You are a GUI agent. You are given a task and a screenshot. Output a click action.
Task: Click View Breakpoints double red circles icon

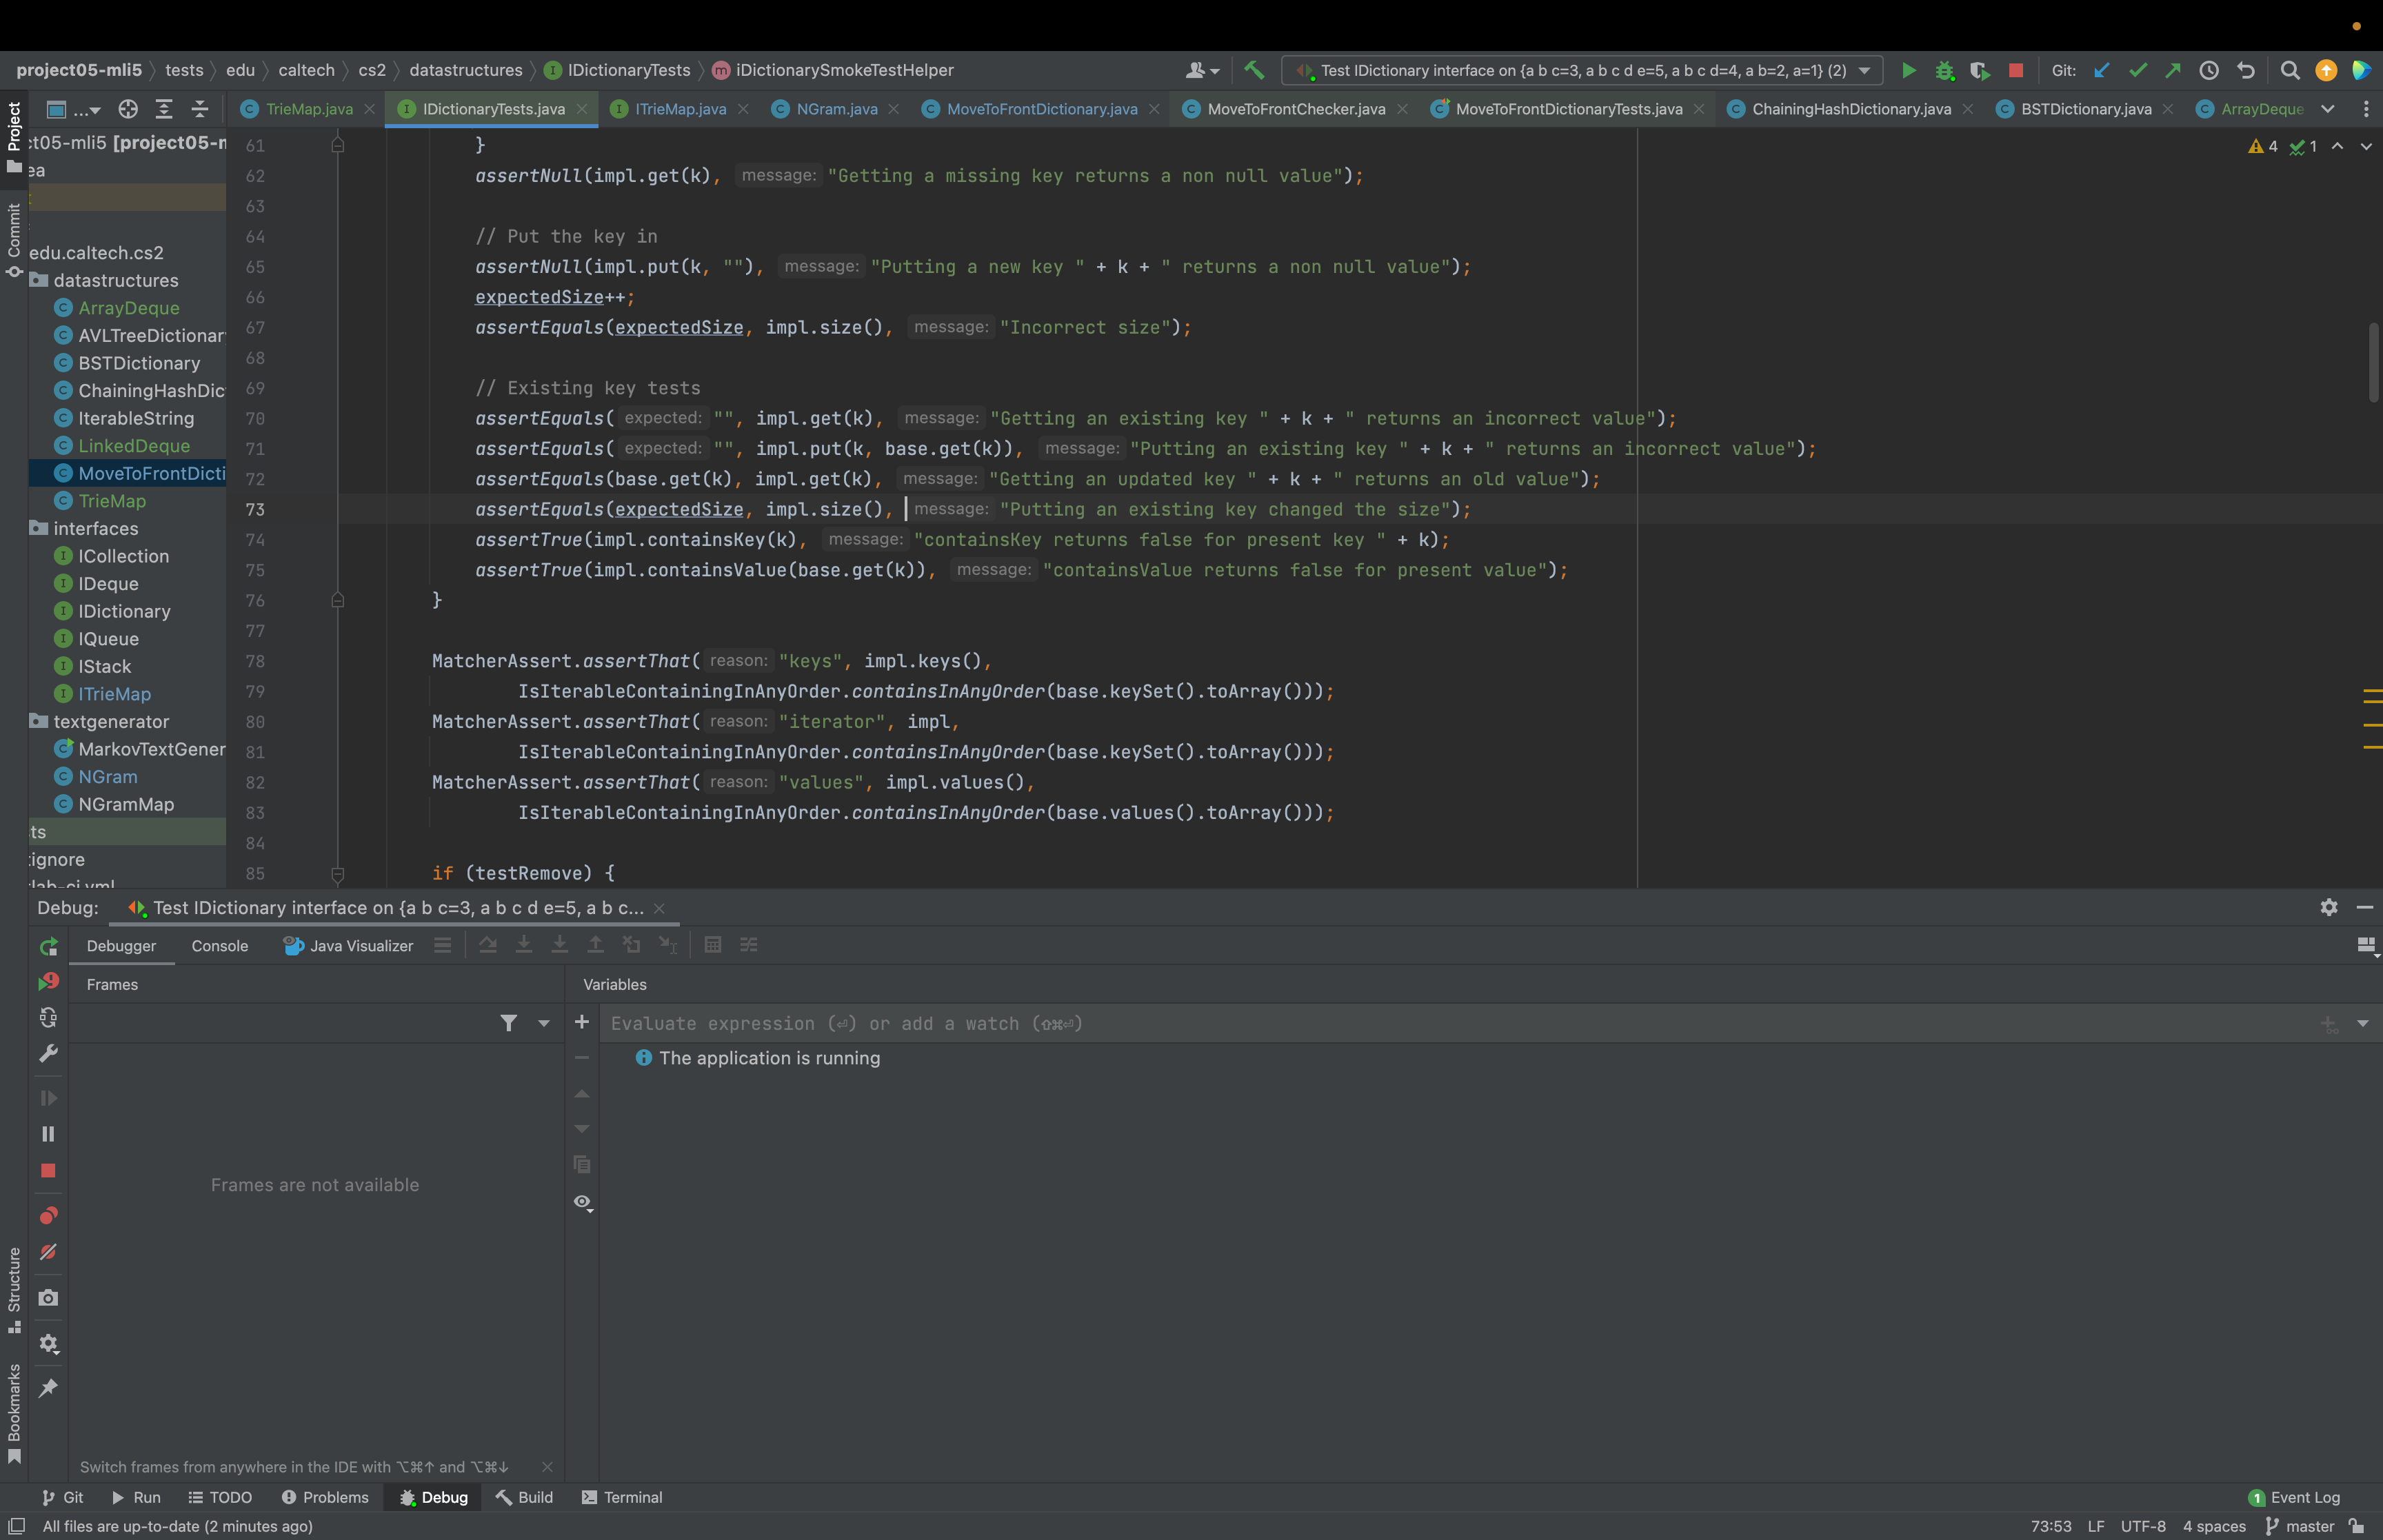coord(48,1216)
